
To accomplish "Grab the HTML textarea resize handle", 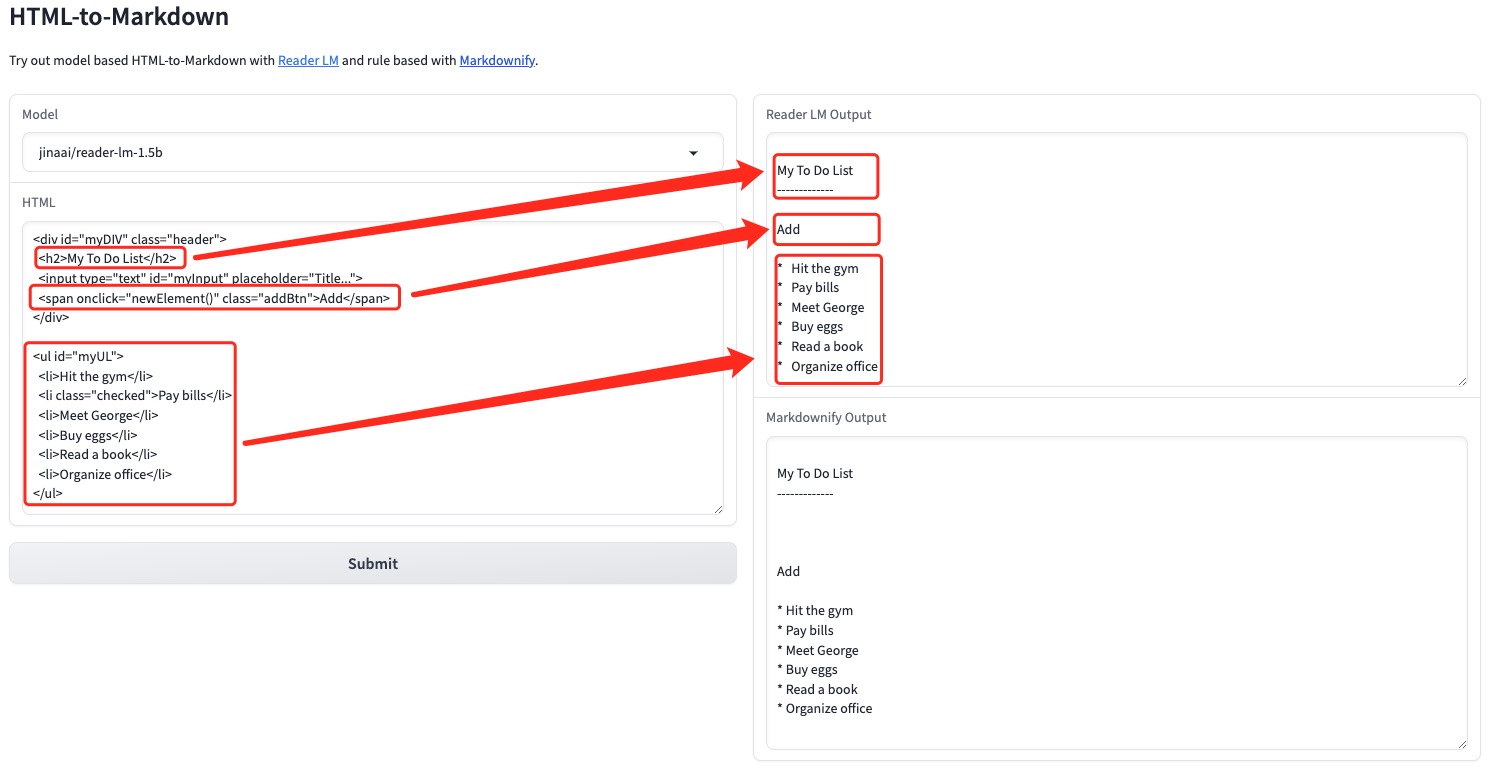I will 716,508.
